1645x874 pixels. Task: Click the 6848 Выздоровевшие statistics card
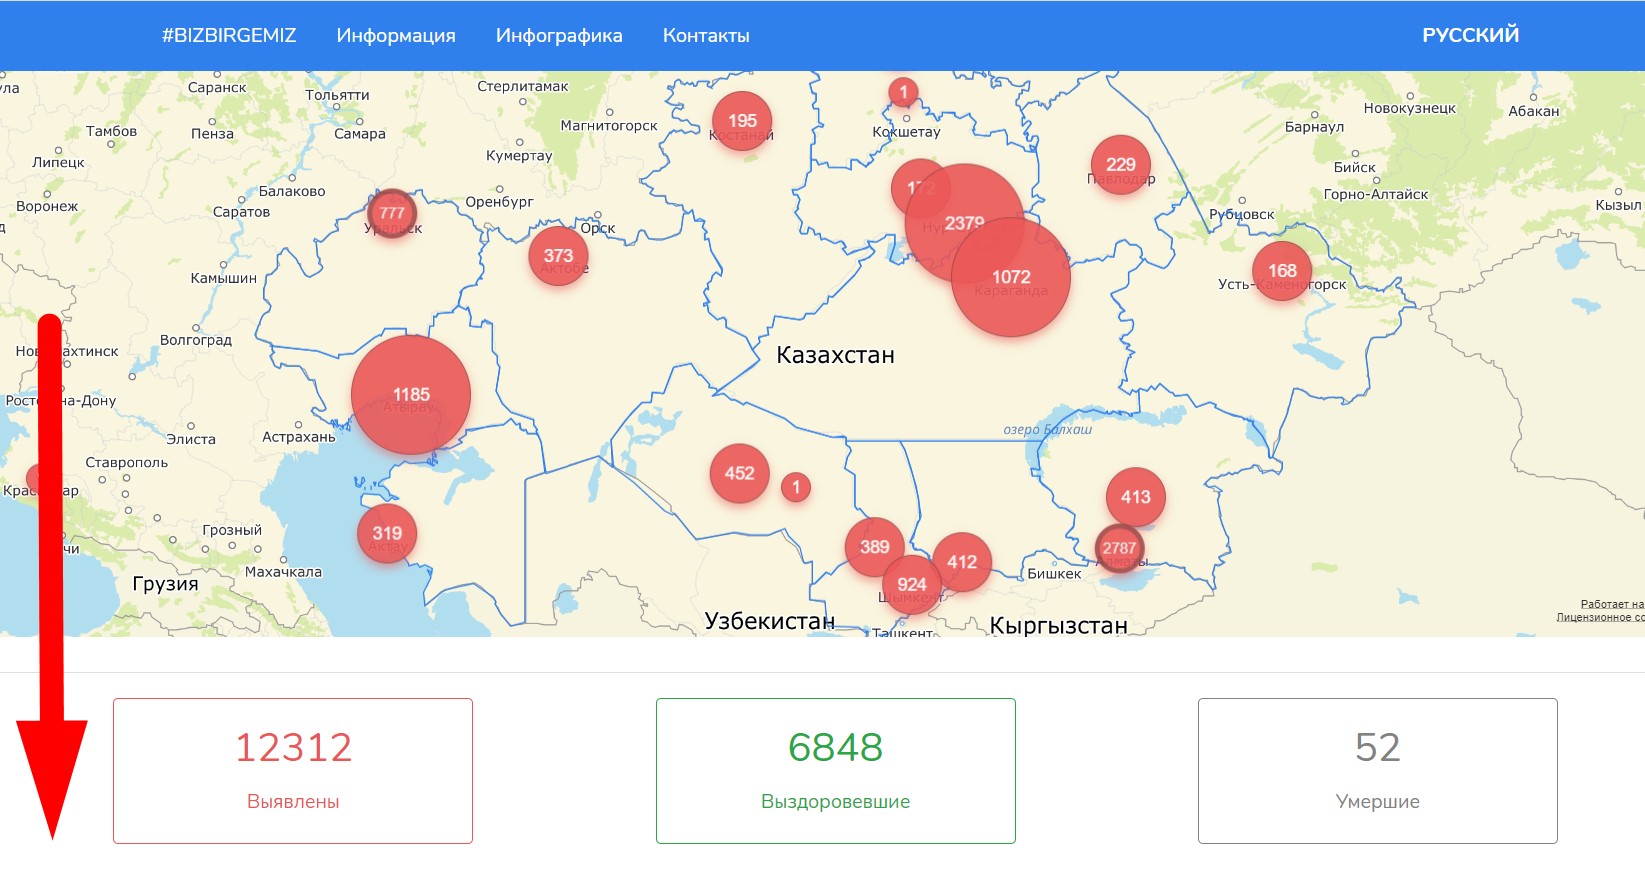[x=835, y=770]
